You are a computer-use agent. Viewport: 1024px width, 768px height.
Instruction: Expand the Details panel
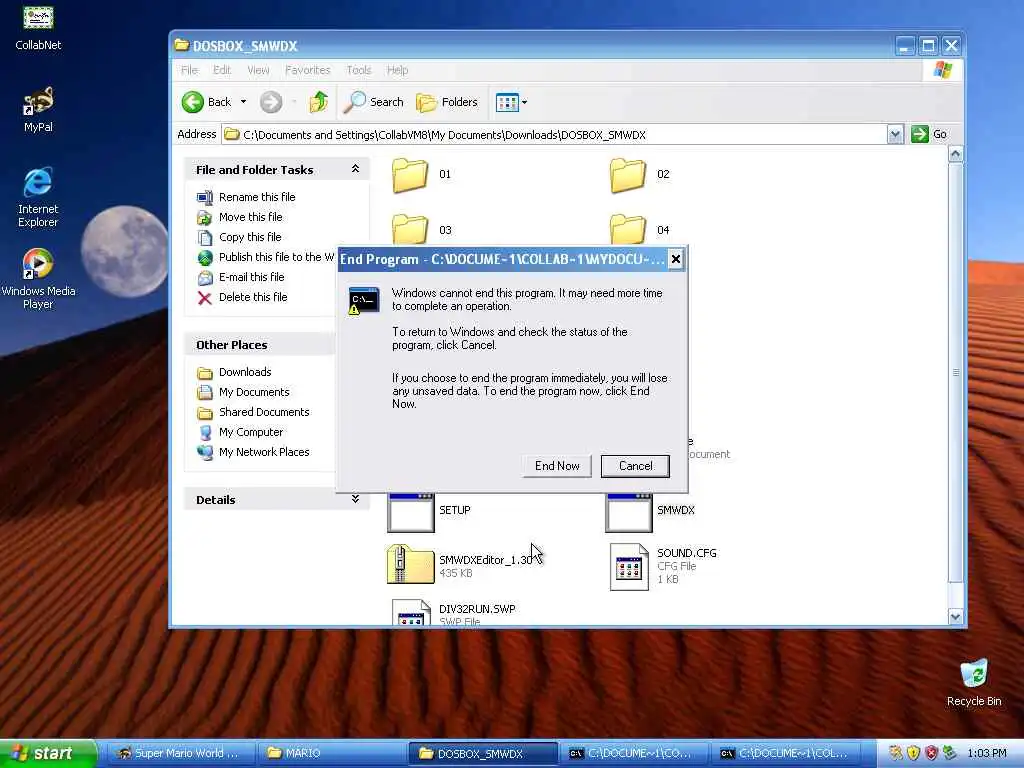click(x=355, y=499)
